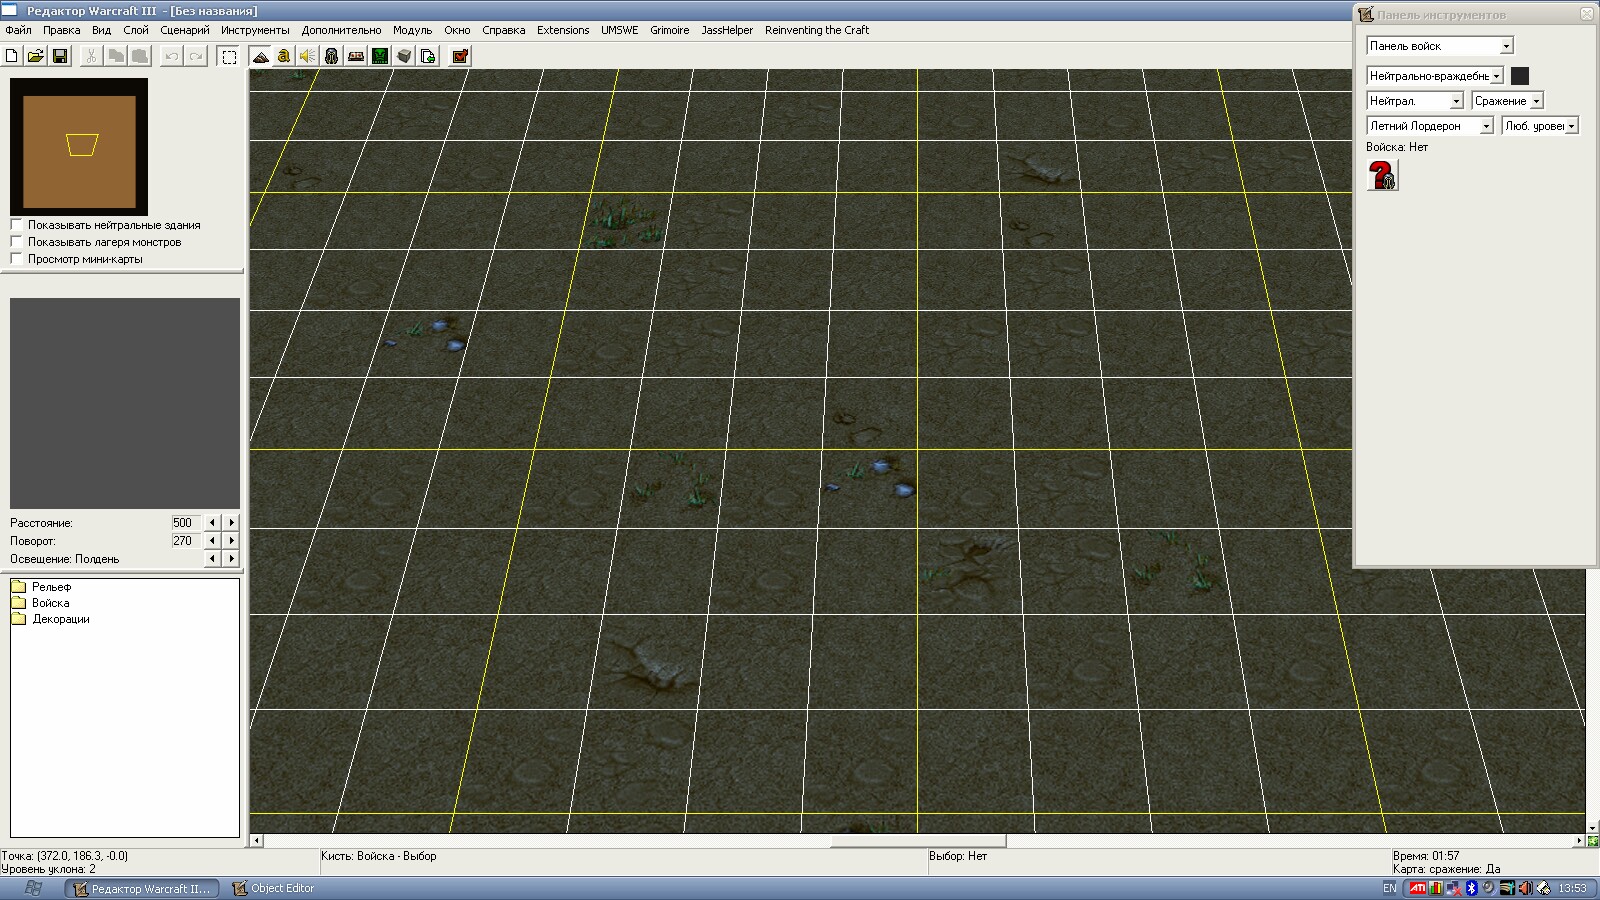The image size is (1600, 900).
Task: Click the dark player color swatch
Action: [1520, 76]
